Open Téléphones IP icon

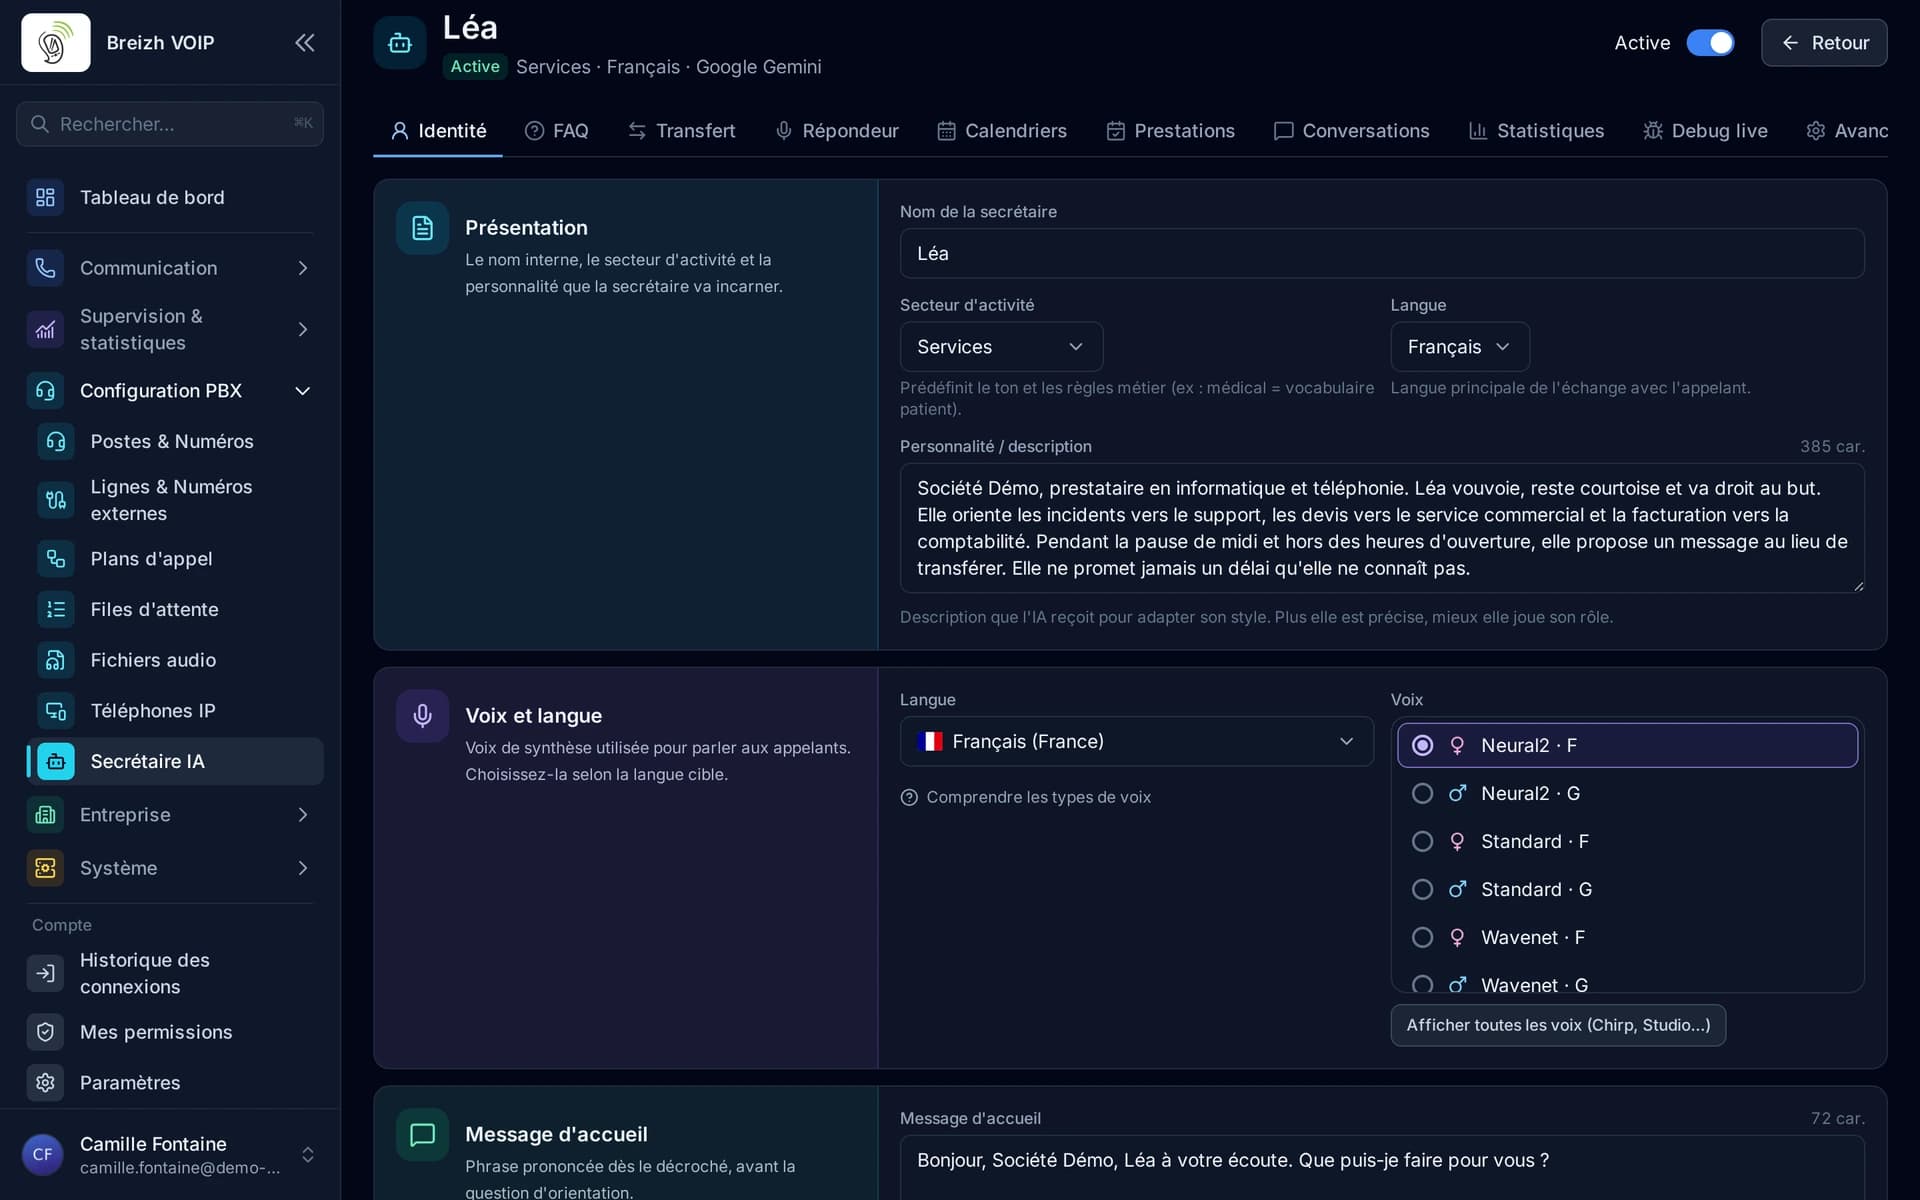(x=56, y=711)
